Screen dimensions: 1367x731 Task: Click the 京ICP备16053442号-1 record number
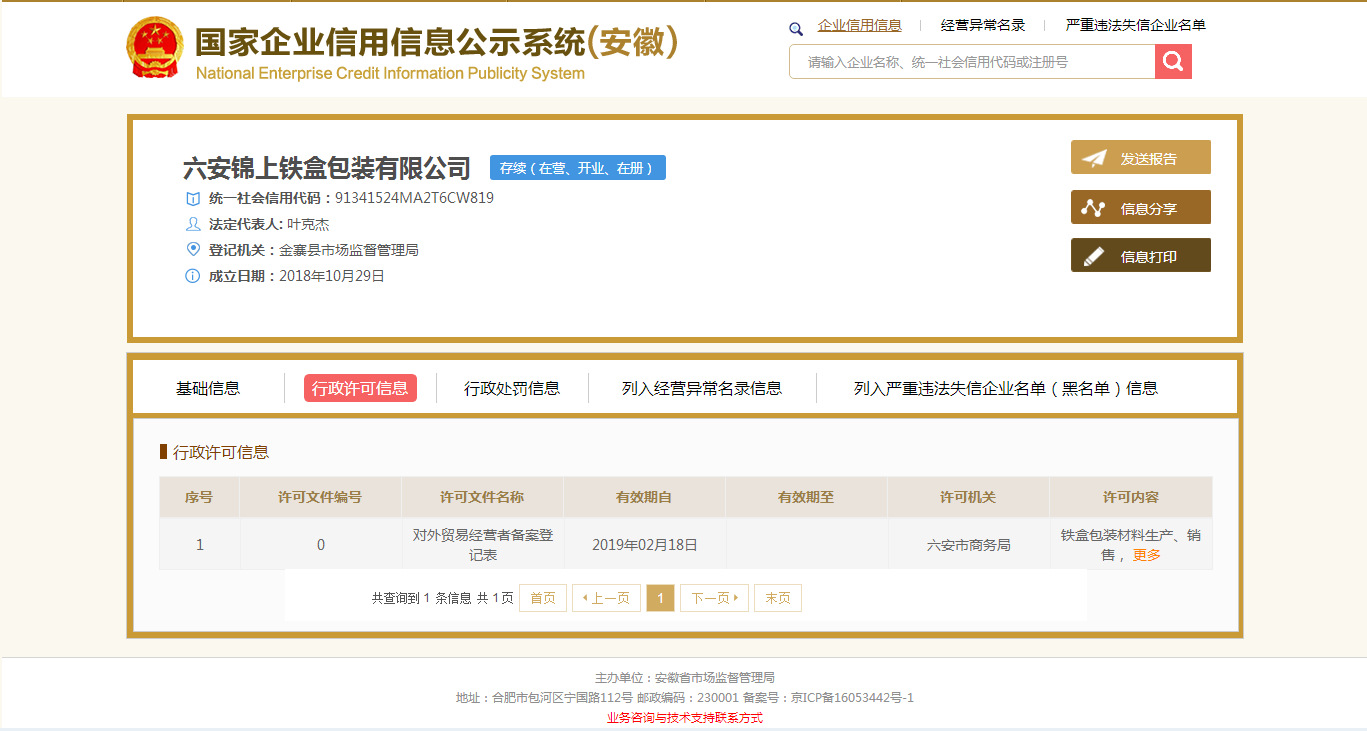coord(852,698)
